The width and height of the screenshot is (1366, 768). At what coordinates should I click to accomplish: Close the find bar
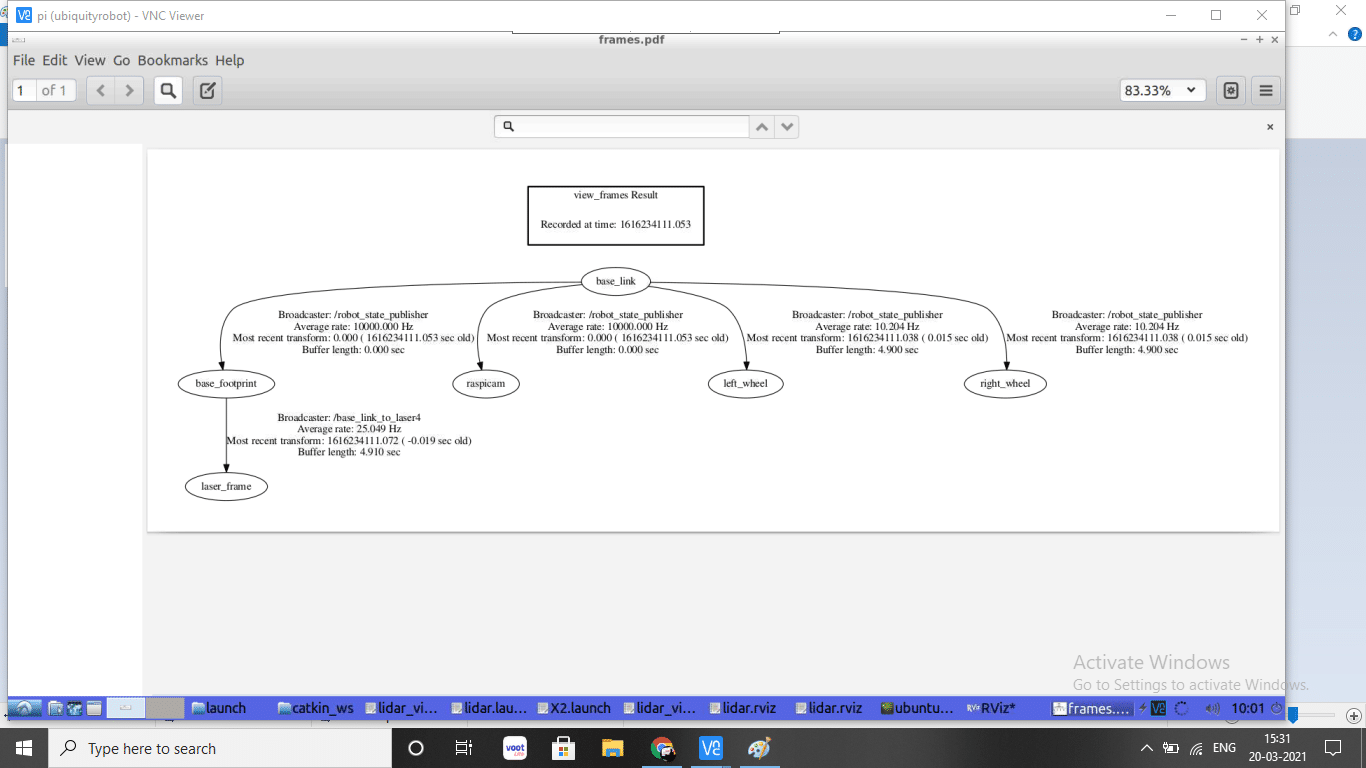point(1270,127)
